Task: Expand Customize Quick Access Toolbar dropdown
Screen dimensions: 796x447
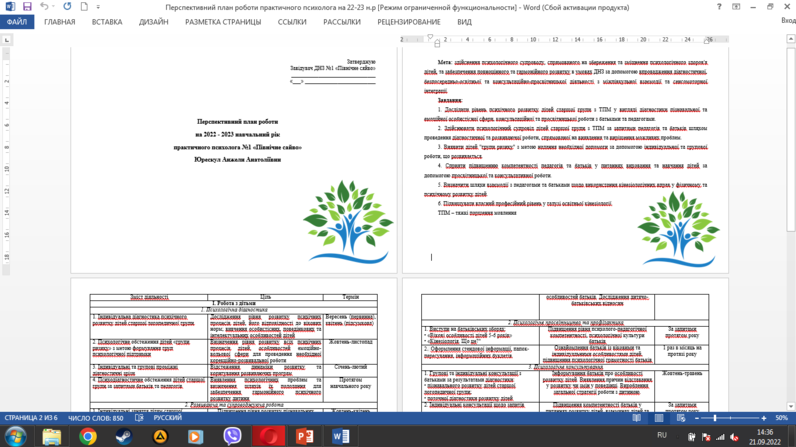Action: (98, 7)
